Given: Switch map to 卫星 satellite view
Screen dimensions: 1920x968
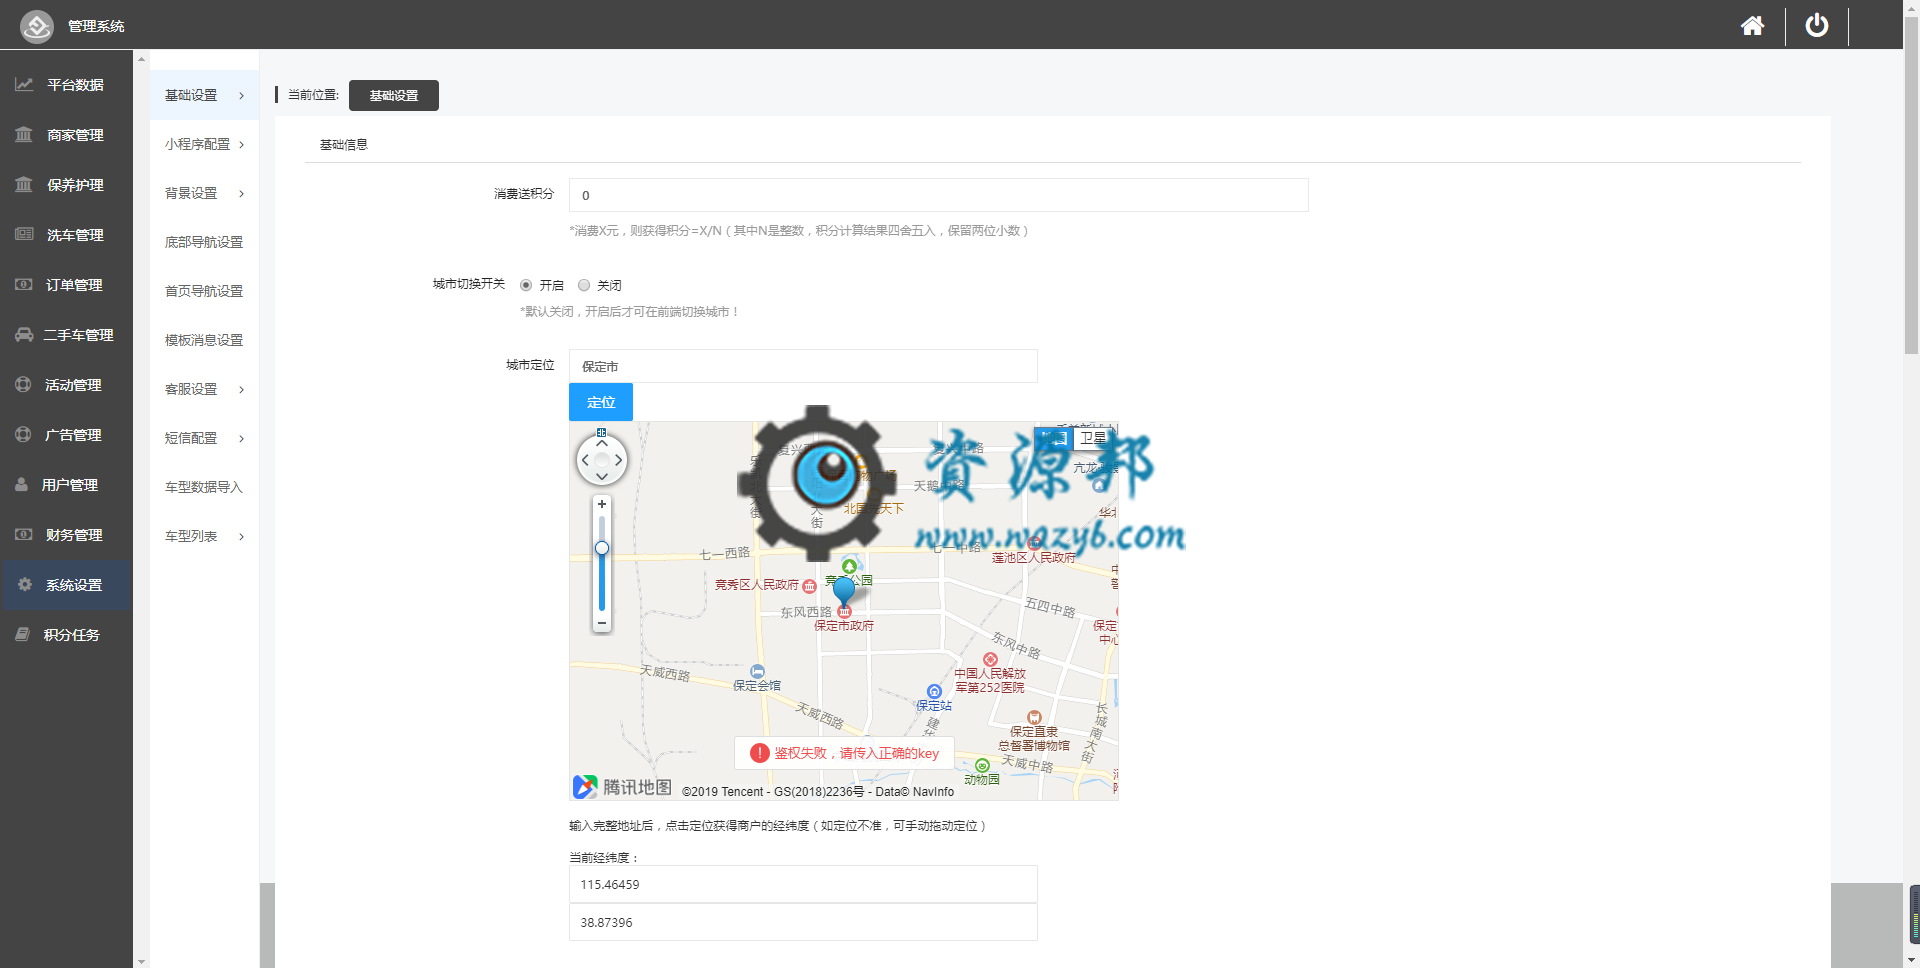Looking at the screenshot, I should 1093,438.
